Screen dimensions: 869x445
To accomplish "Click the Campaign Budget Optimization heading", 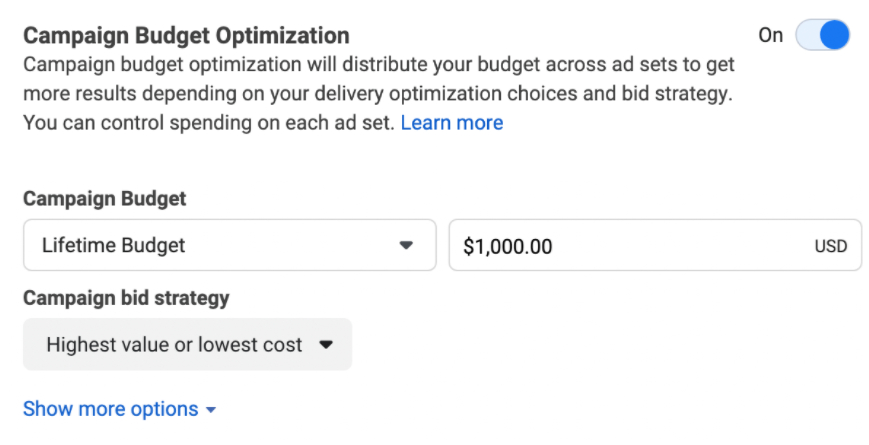I will [186, 35].
